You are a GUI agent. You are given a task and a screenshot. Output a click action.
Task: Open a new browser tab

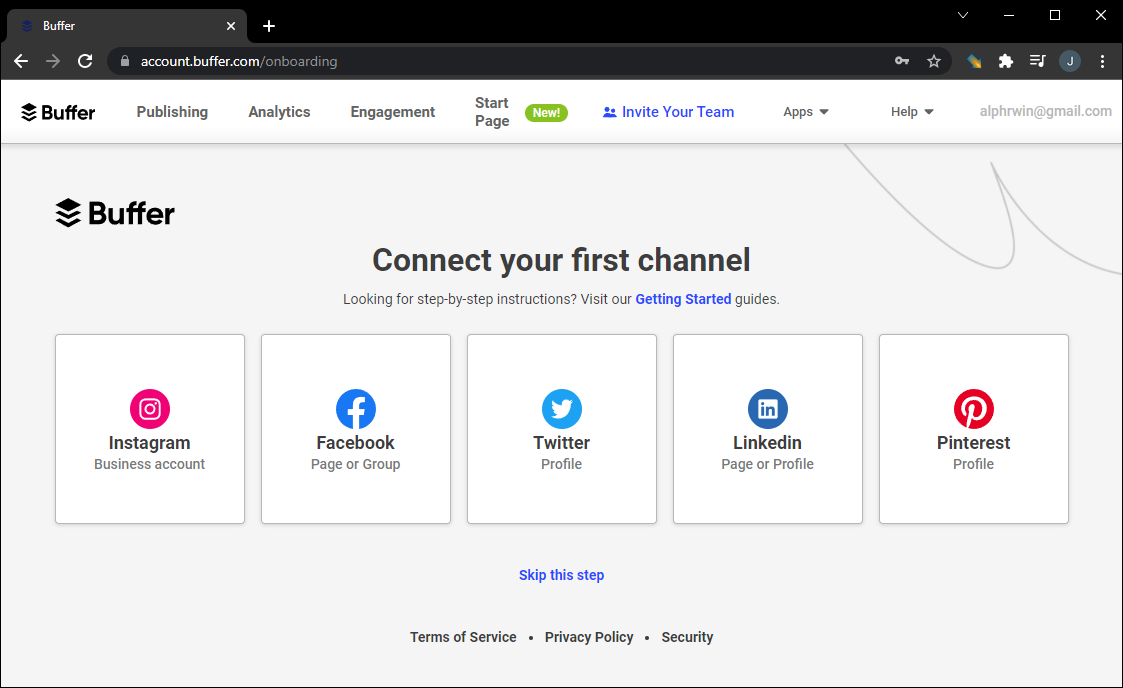tap(269, 26)
